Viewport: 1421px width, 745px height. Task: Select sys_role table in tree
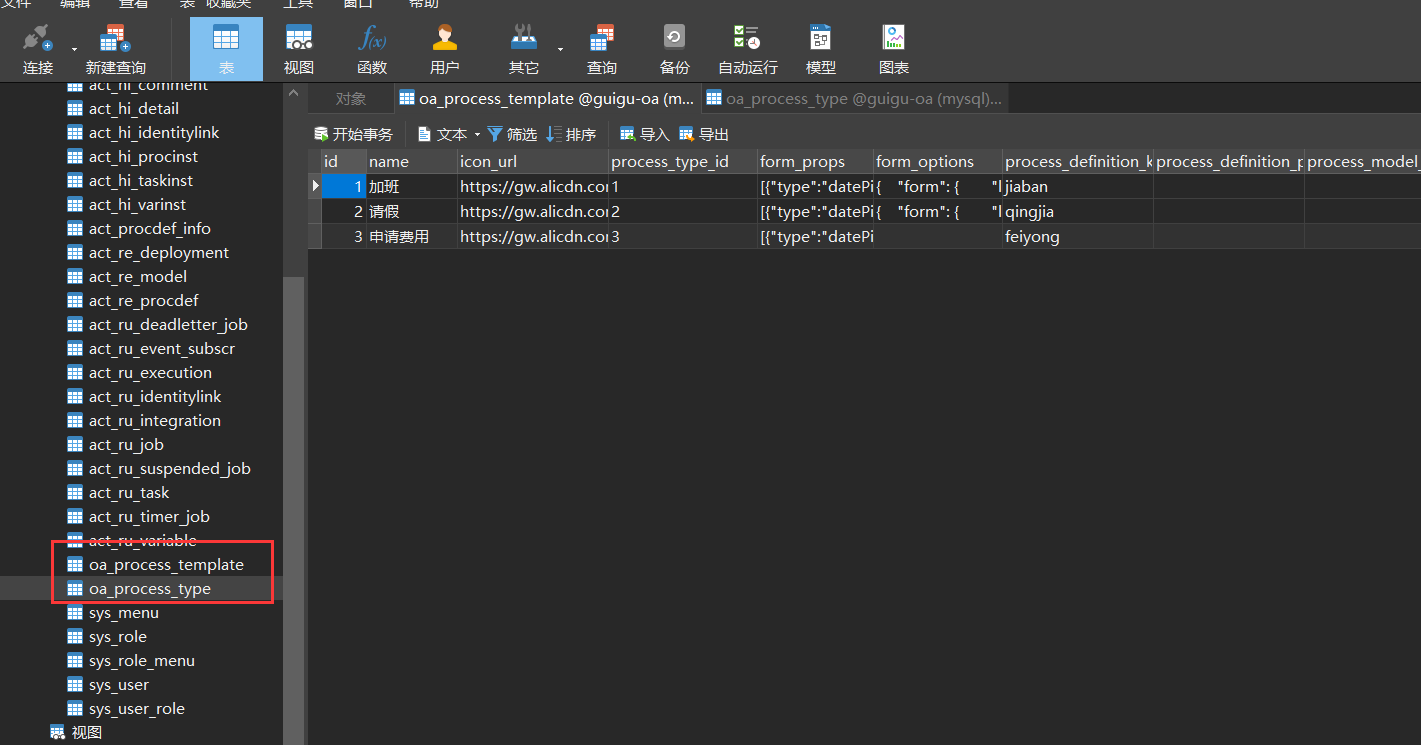pyautogui.click(x=118, y=636)
